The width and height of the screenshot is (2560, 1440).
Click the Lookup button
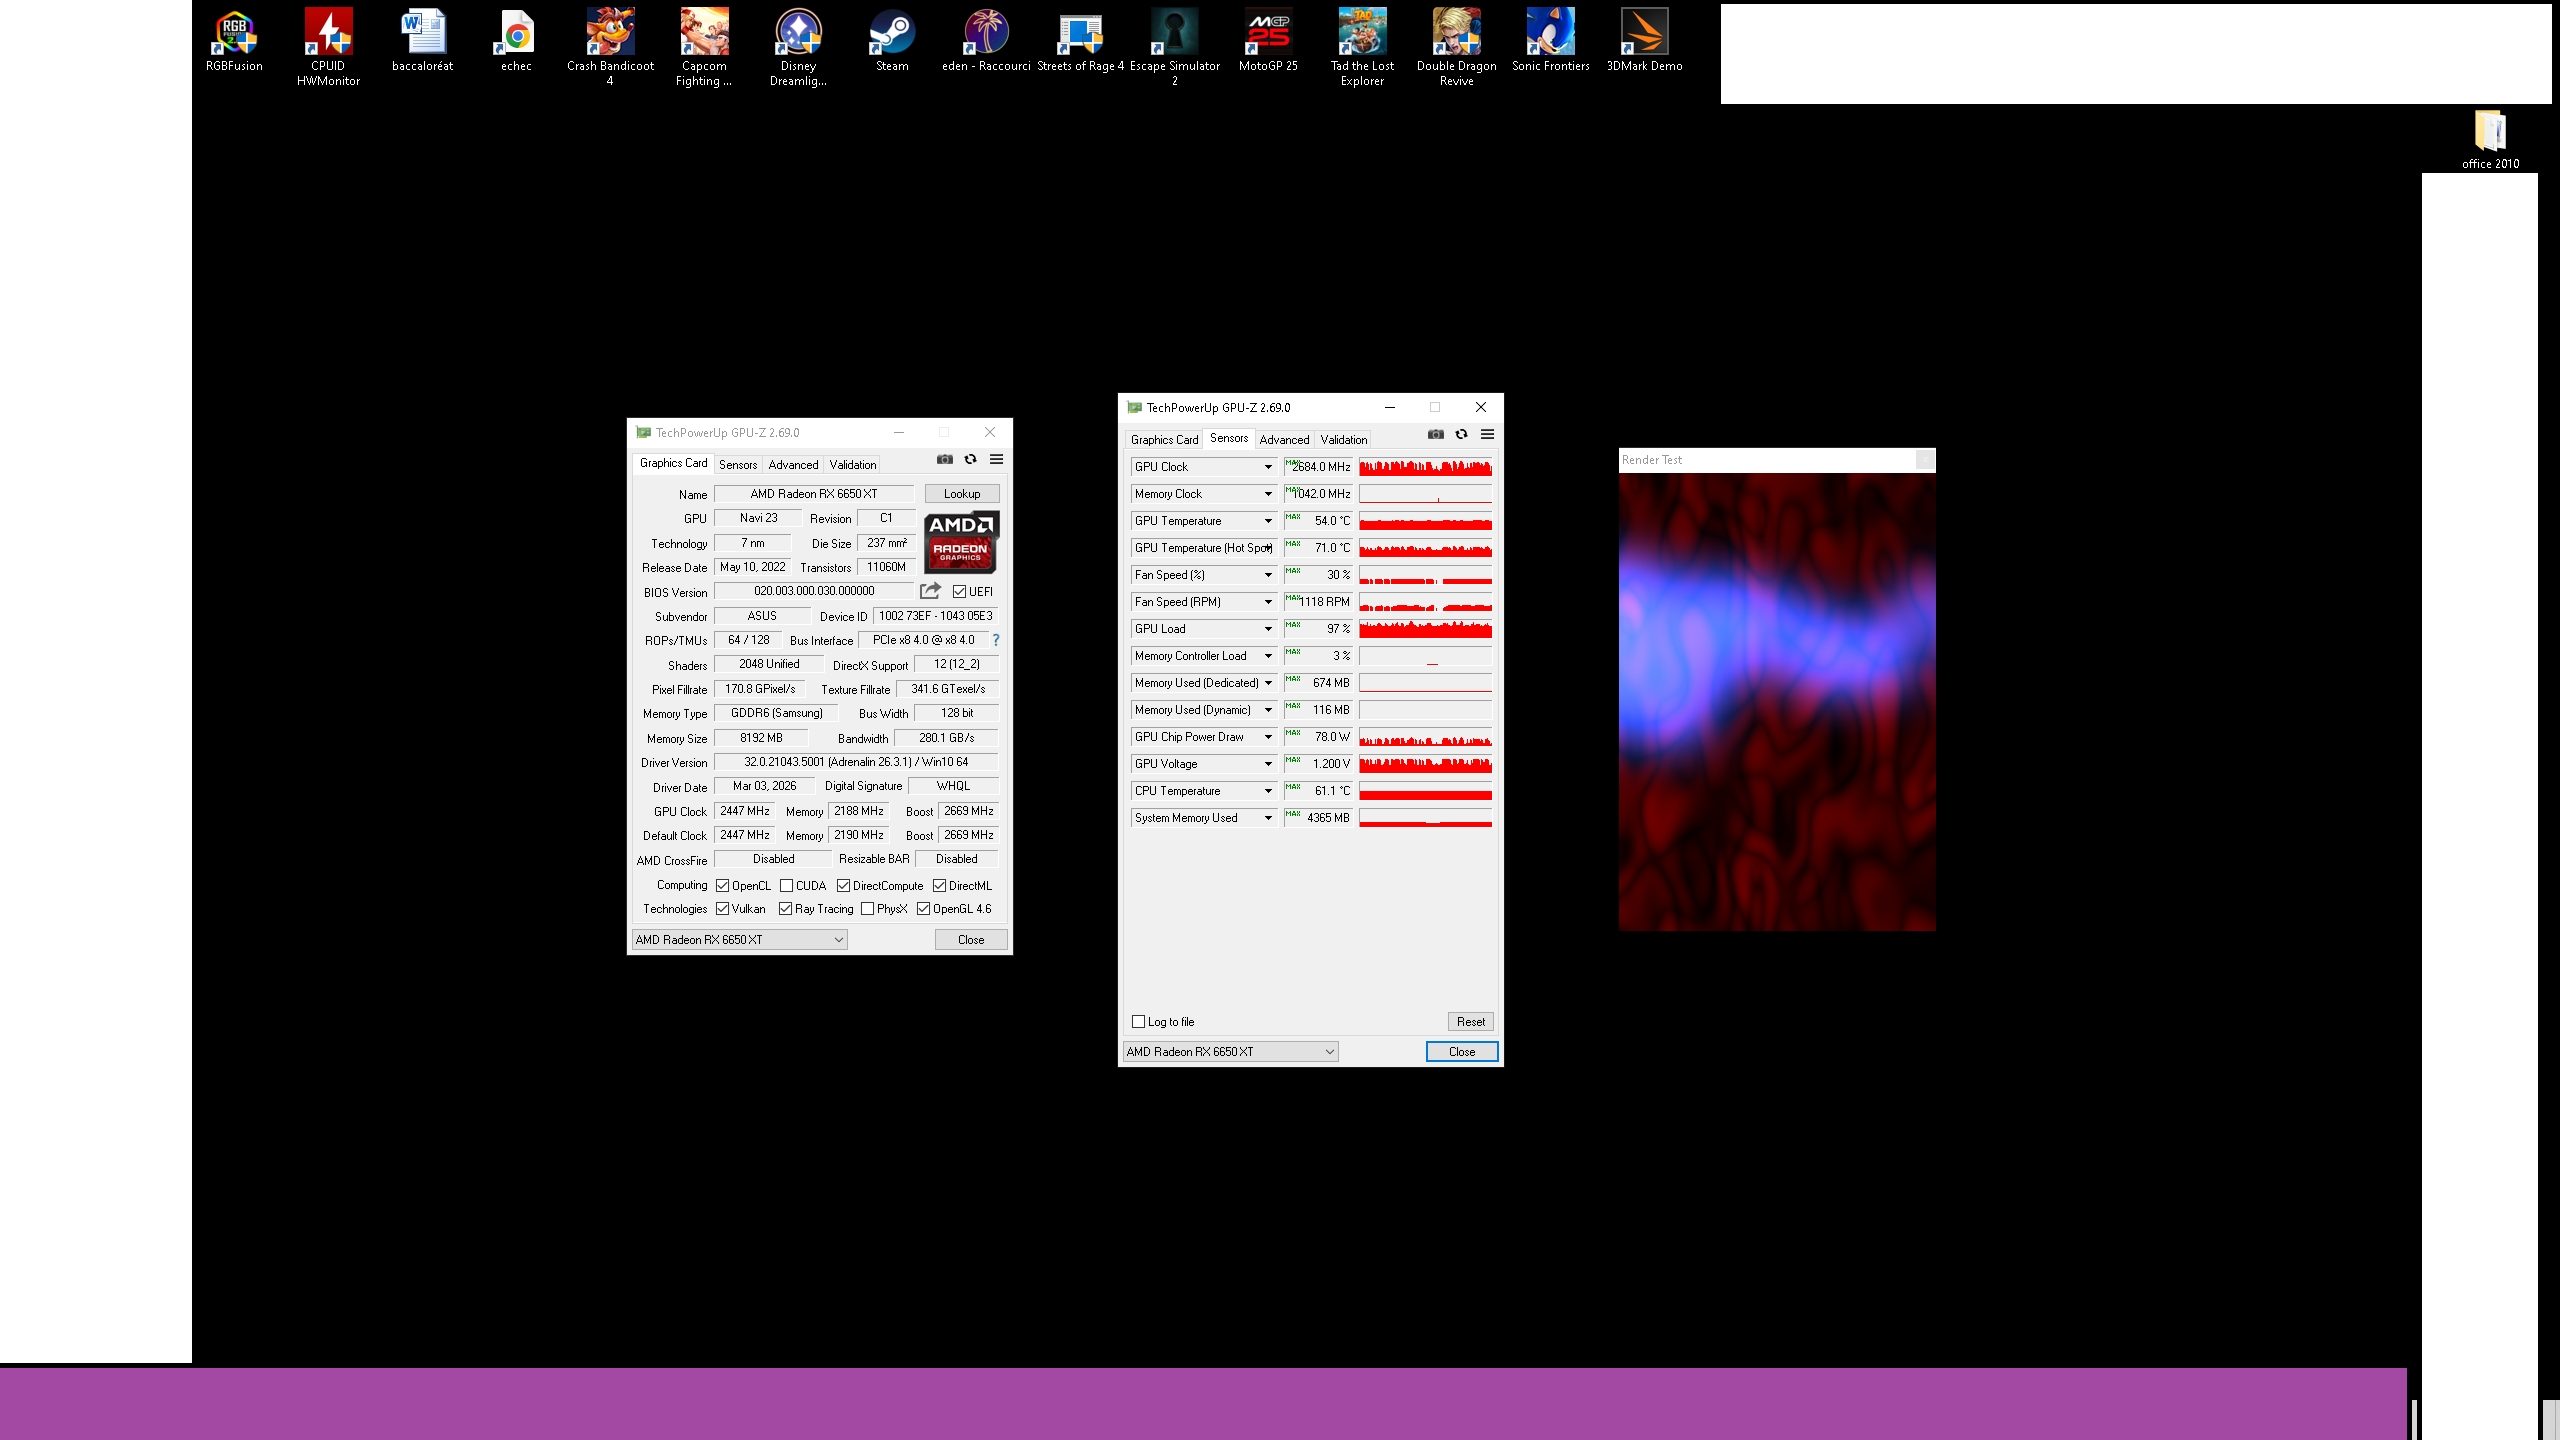[961, 494]
